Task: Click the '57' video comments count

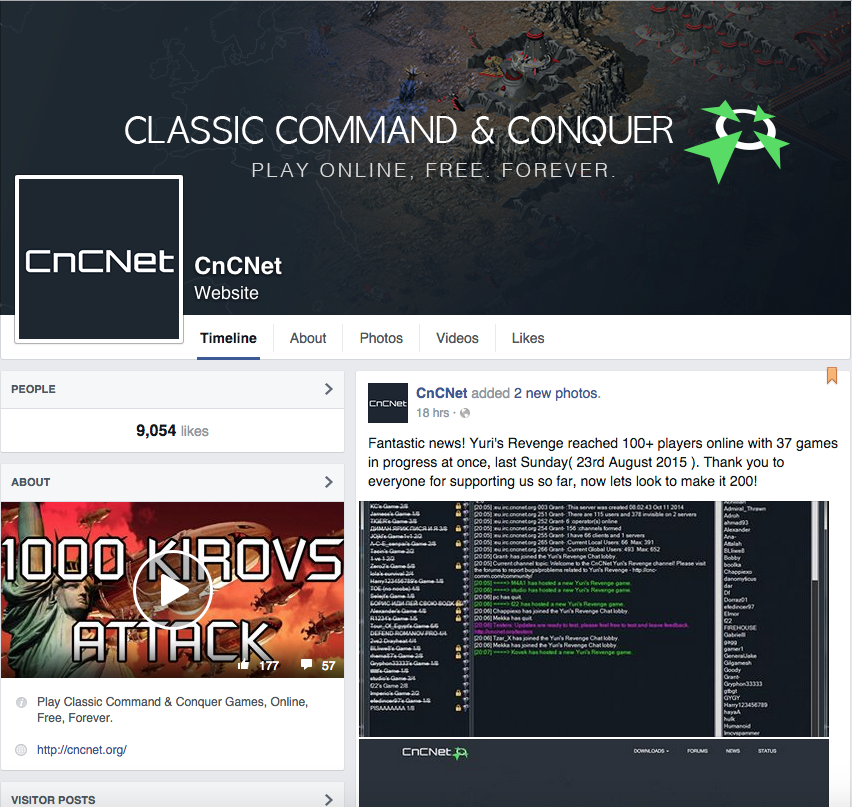Action: pos(328,666)
